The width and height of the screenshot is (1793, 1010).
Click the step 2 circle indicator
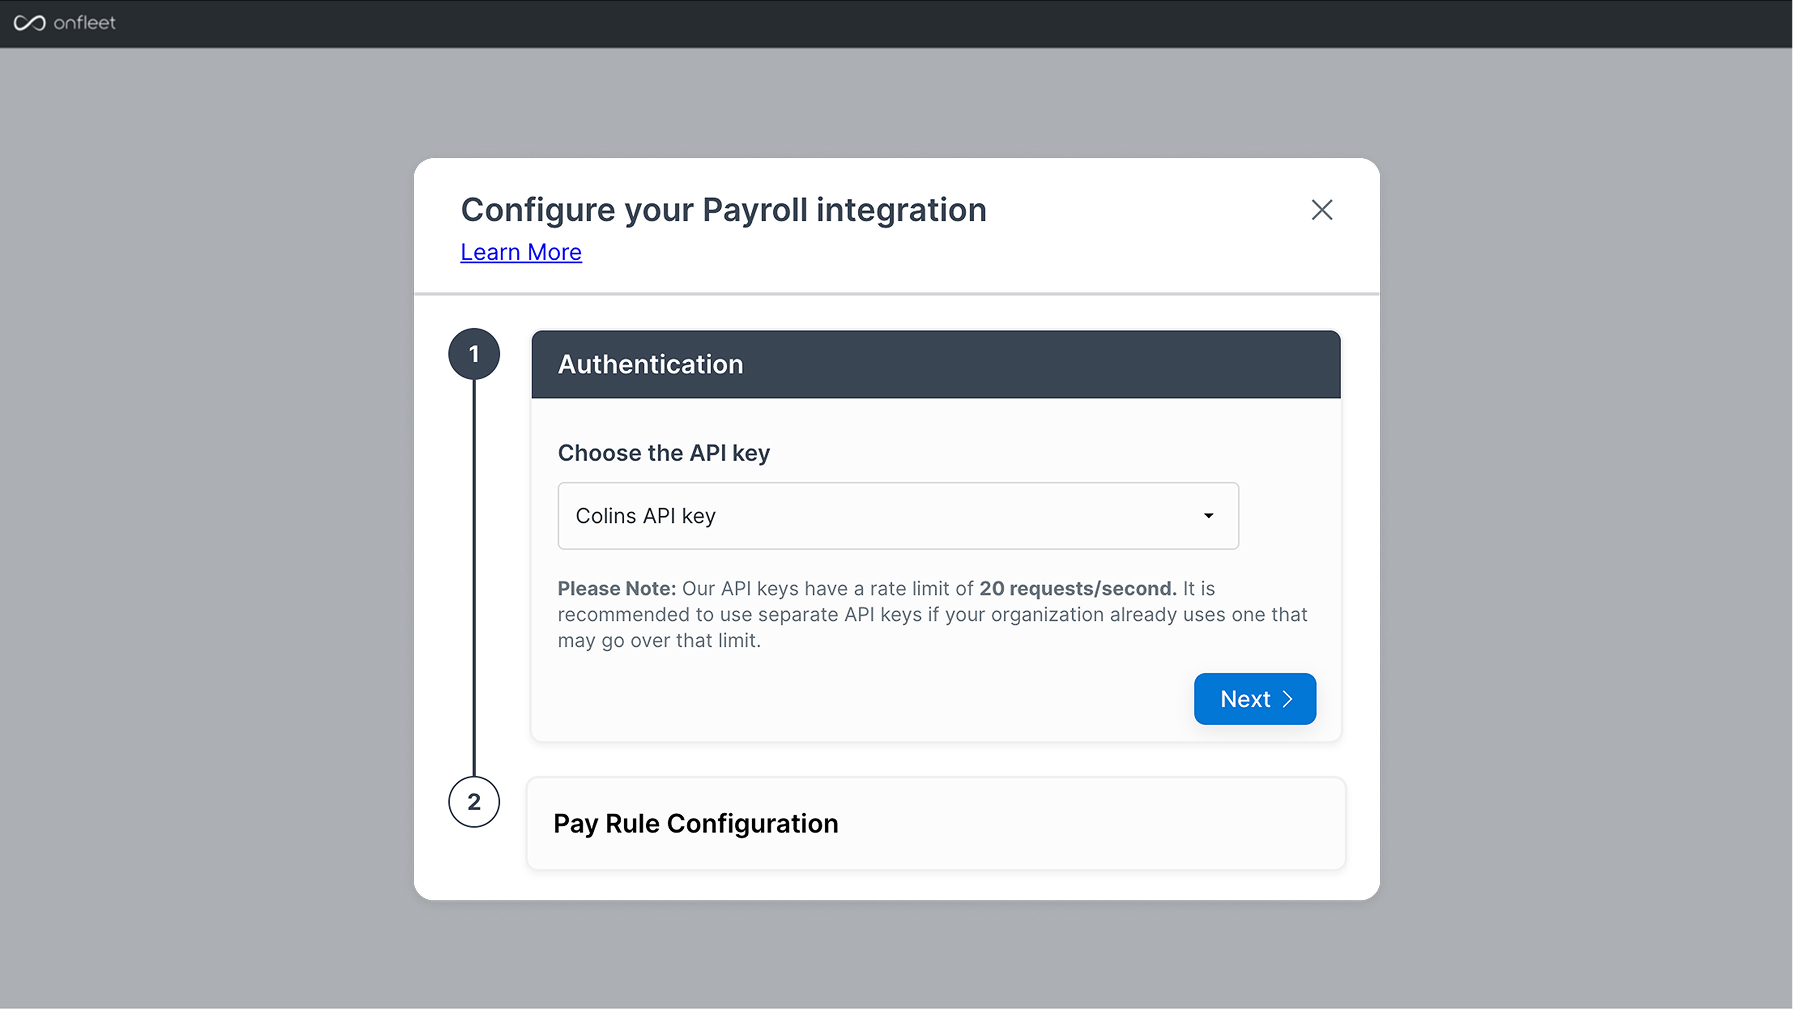click(474, 801)
